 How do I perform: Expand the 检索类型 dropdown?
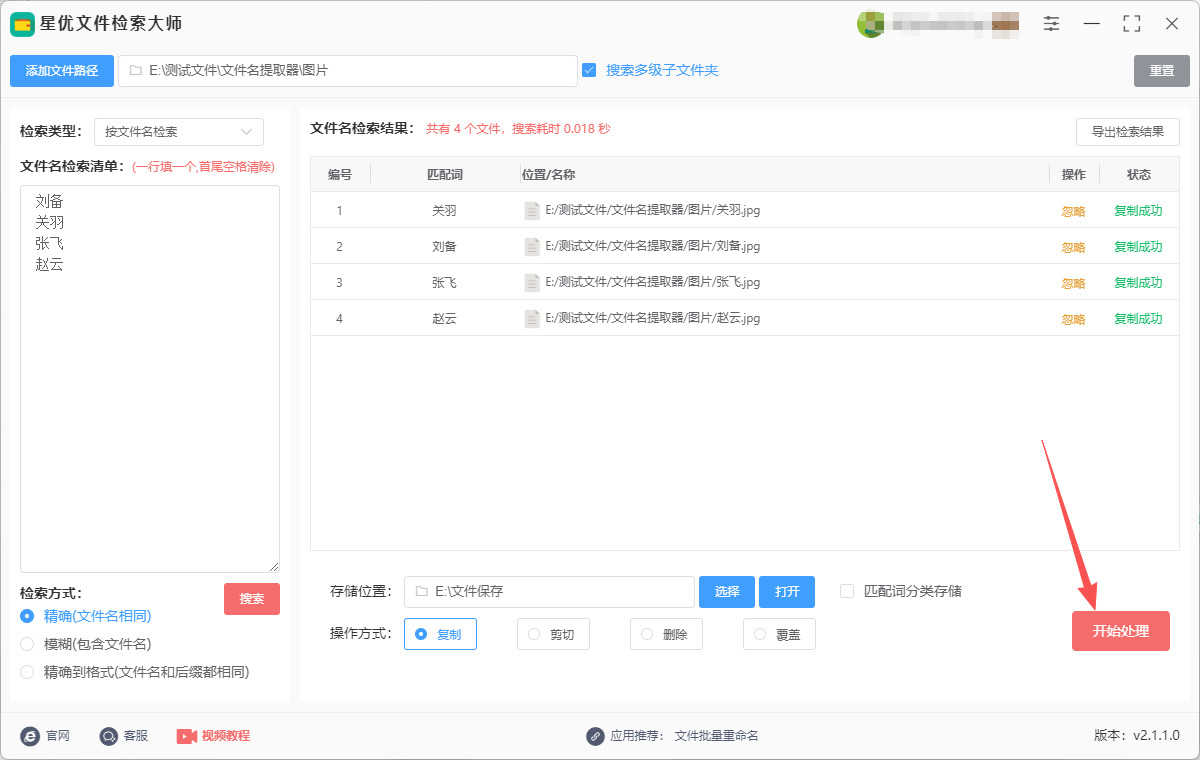(x=179, y=132)
